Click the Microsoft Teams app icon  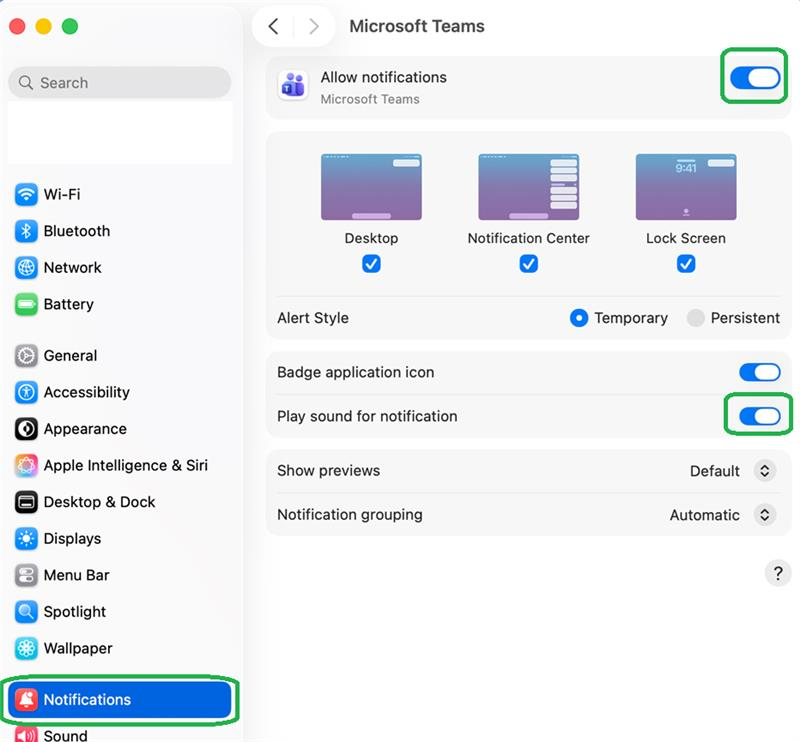point(293,86)
